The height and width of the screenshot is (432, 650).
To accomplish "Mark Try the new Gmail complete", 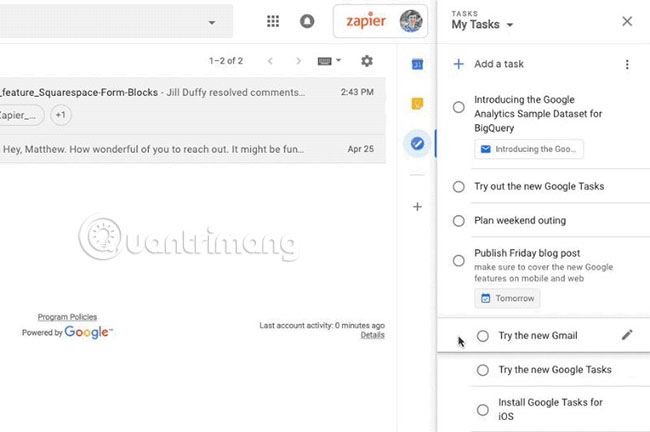I will 483,336.
